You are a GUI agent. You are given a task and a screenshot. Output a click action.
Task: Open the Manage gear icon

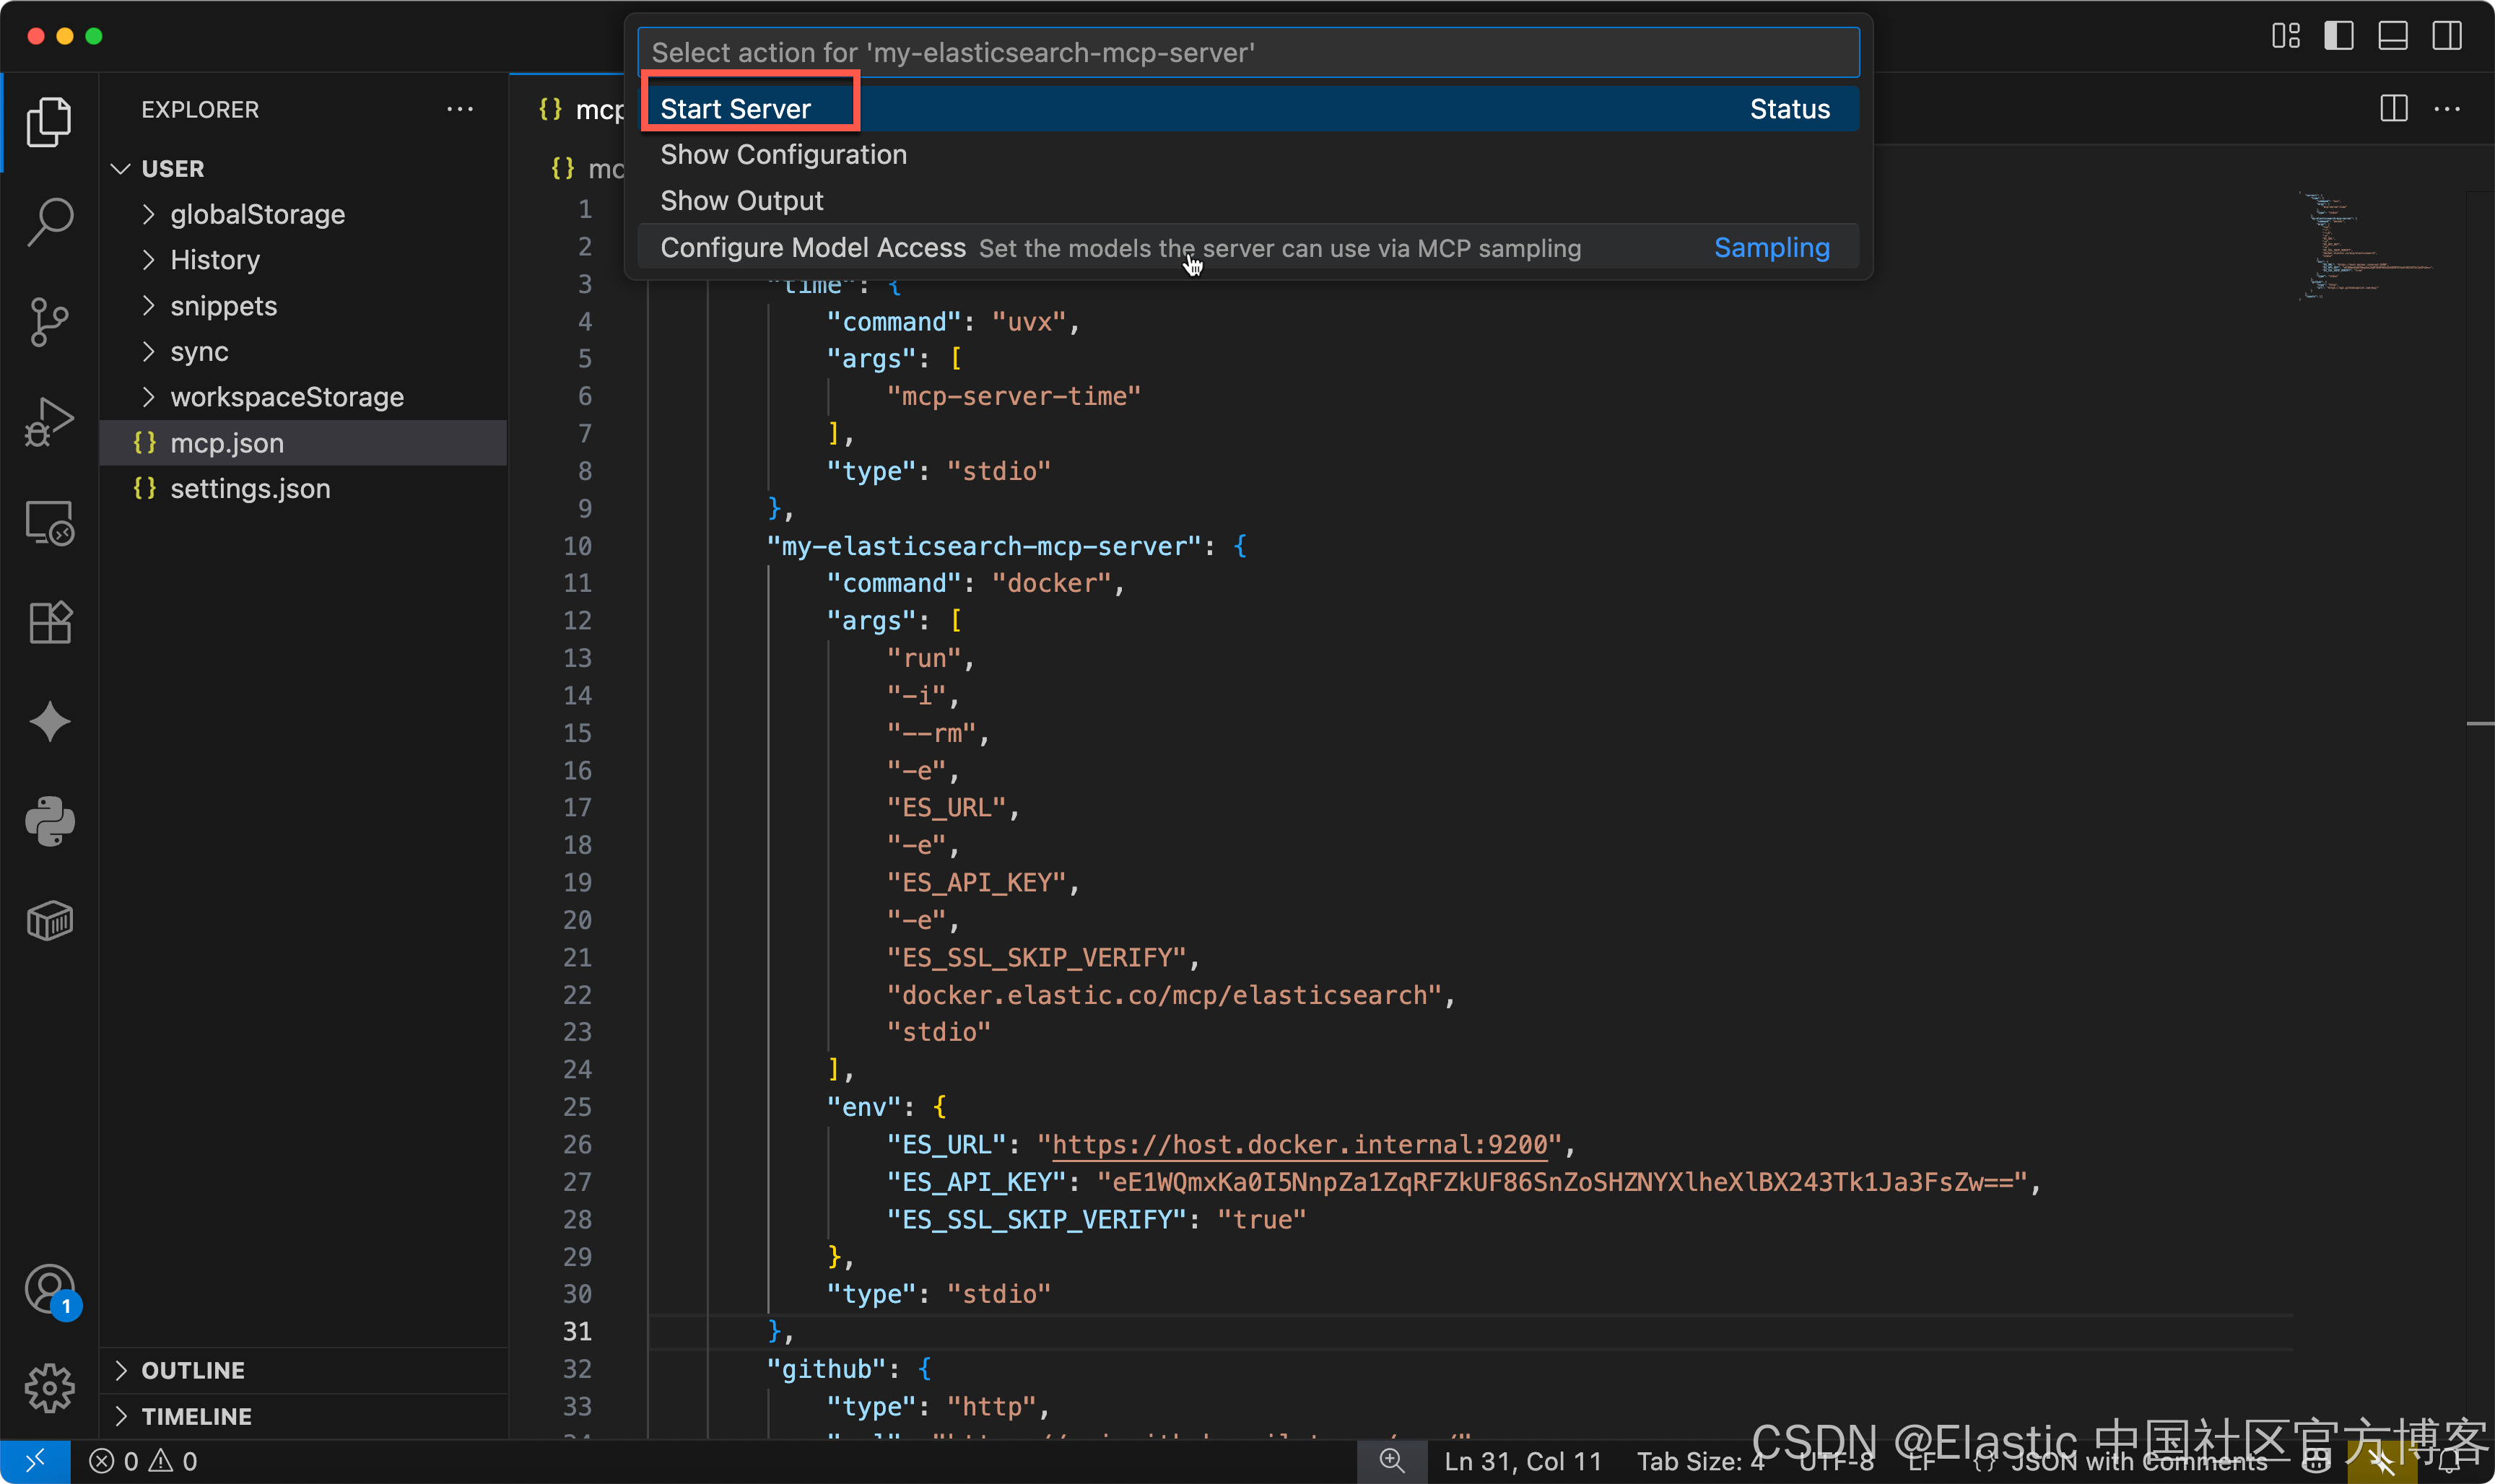(49, 1388)
